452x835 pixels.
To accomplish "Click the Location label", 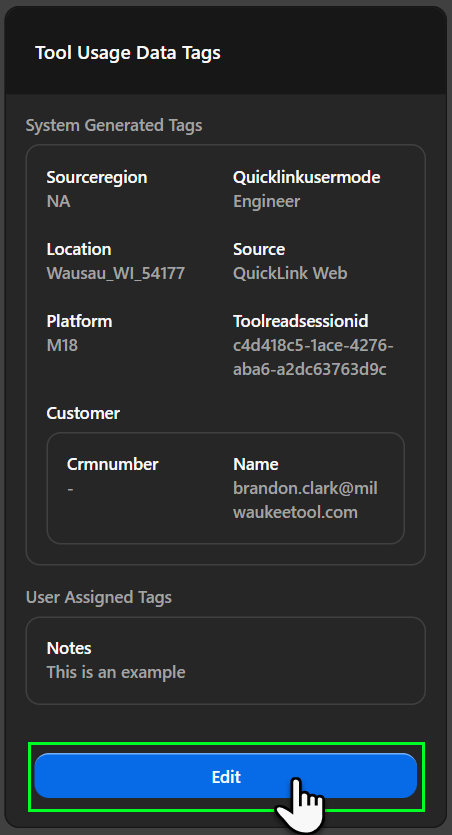I will 79,249.
